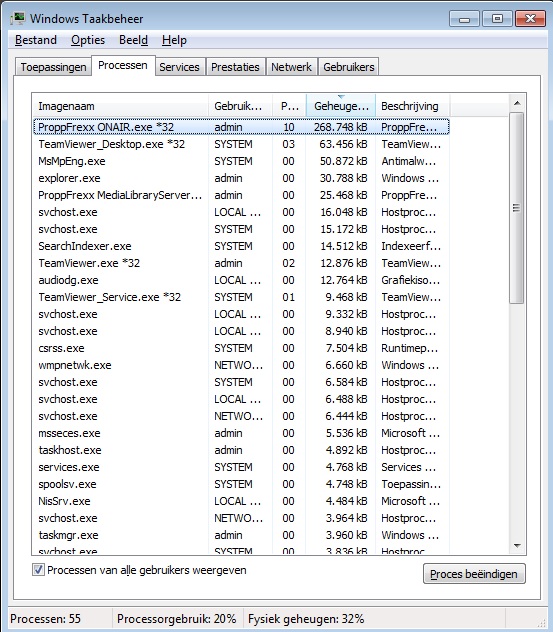This screenshot has width=553, height=632.
Task: Click the vertical scrollbar thumb
Action: [x=517, y=208]
